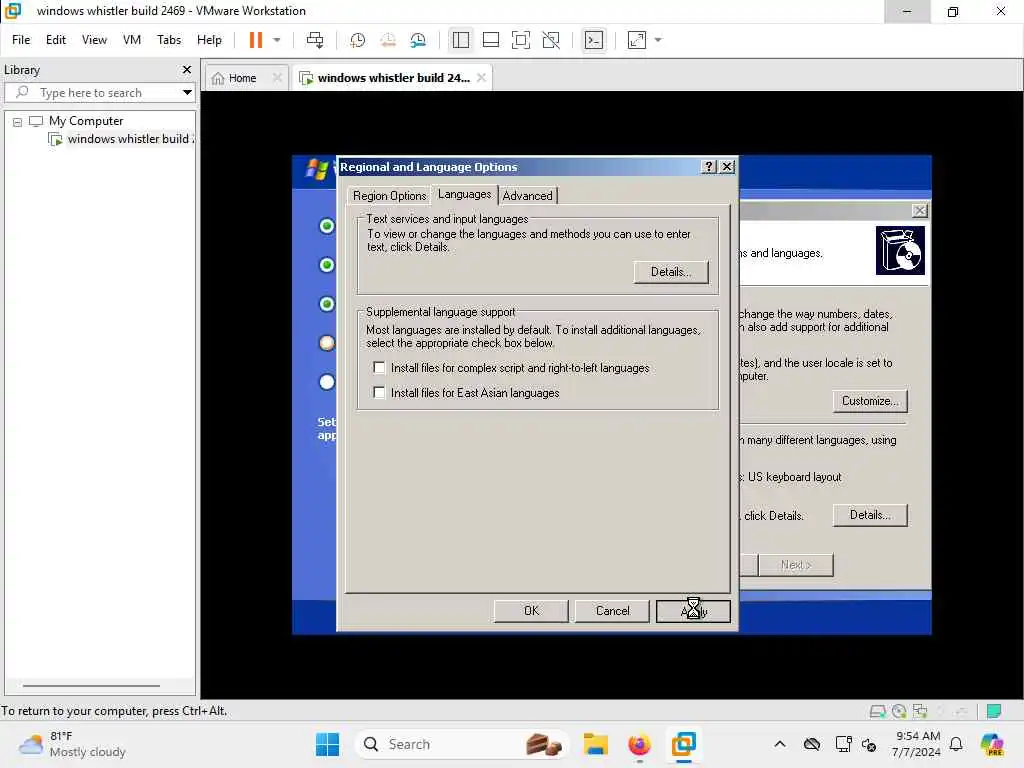The height and width of the screenshot is (768, 1024).
Task: Click the installer CD box image
Action: coord(900,251)
